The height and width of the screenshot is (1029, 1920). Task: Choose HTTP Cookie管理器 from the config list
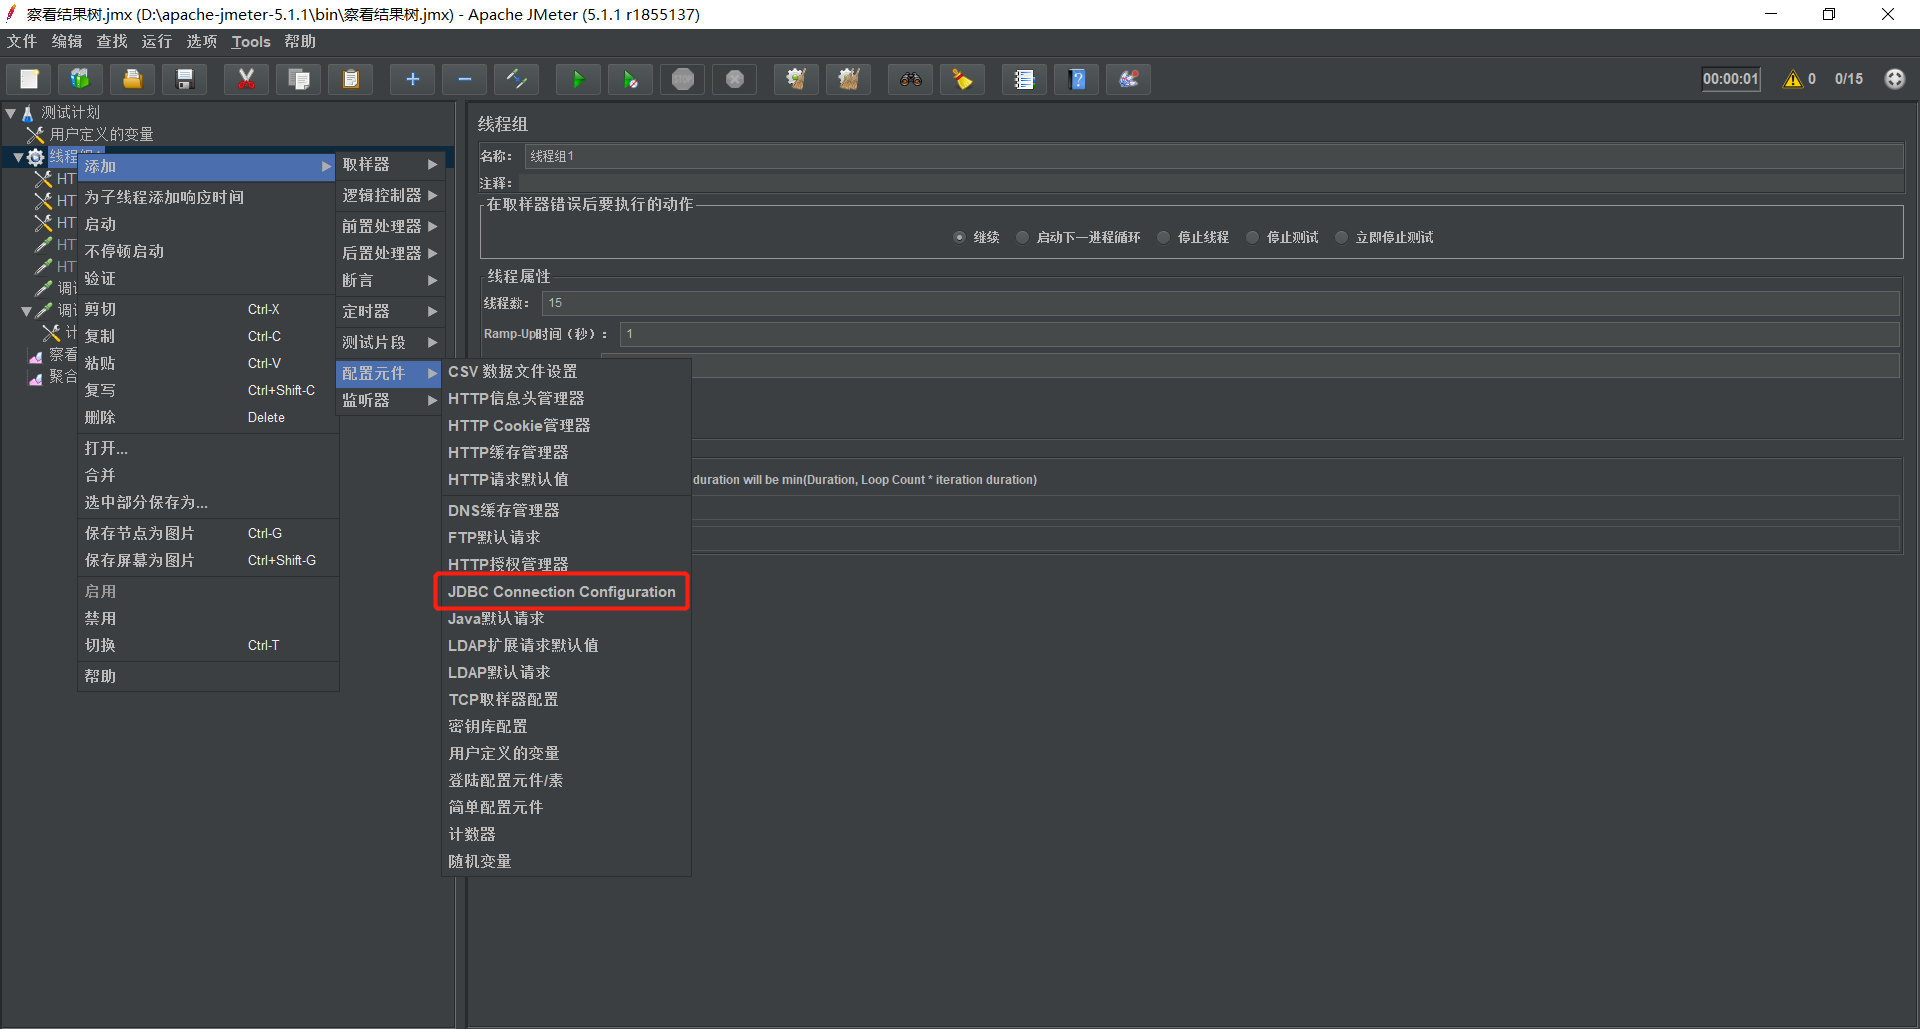(519, 425)
